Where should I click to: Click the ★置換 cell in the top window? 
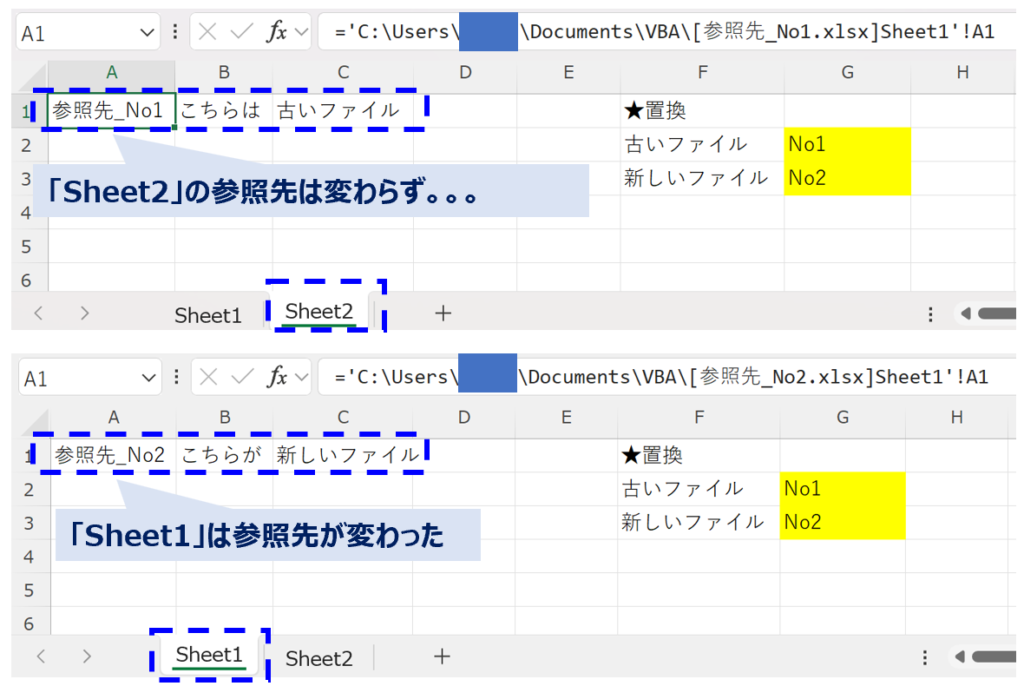pos(702,110)
